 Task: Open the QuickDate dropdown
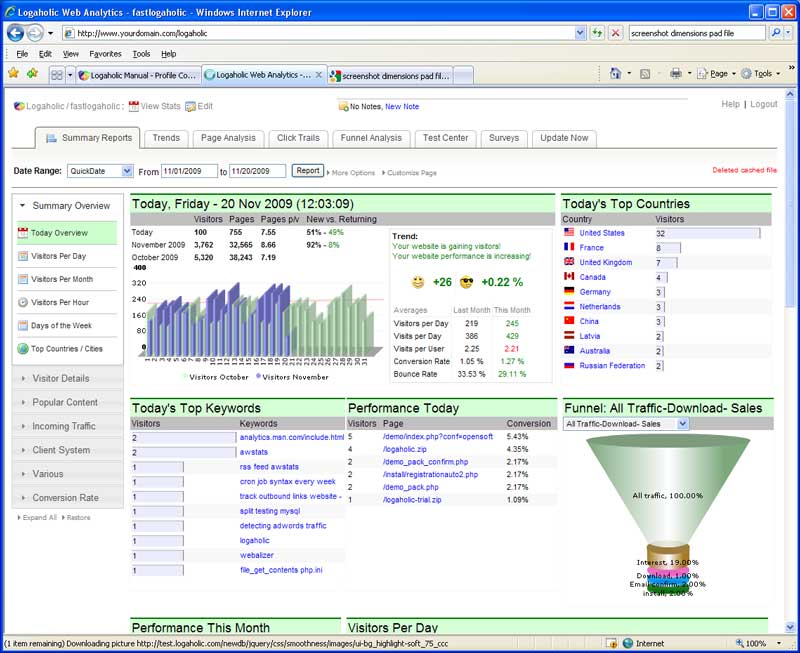pos(127,171)
